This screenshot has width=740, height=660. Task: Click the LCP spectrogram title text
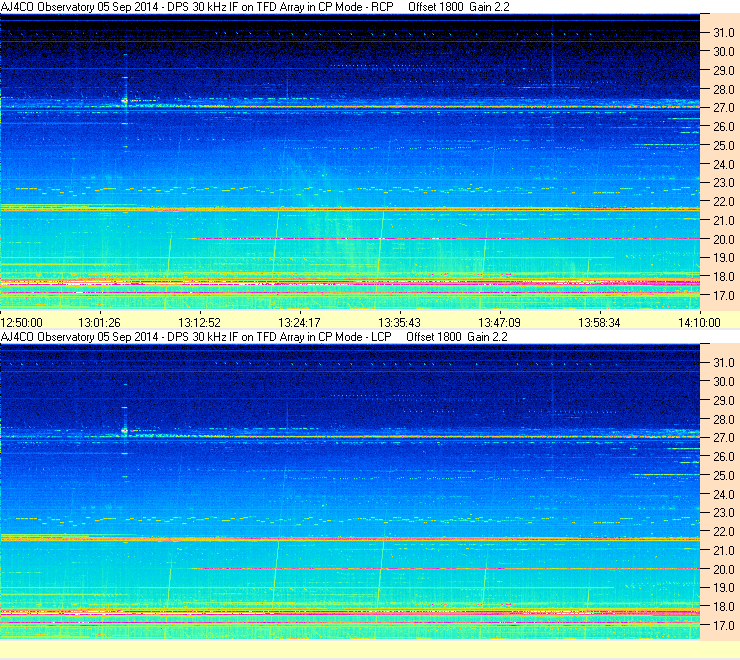click(254, 337)
